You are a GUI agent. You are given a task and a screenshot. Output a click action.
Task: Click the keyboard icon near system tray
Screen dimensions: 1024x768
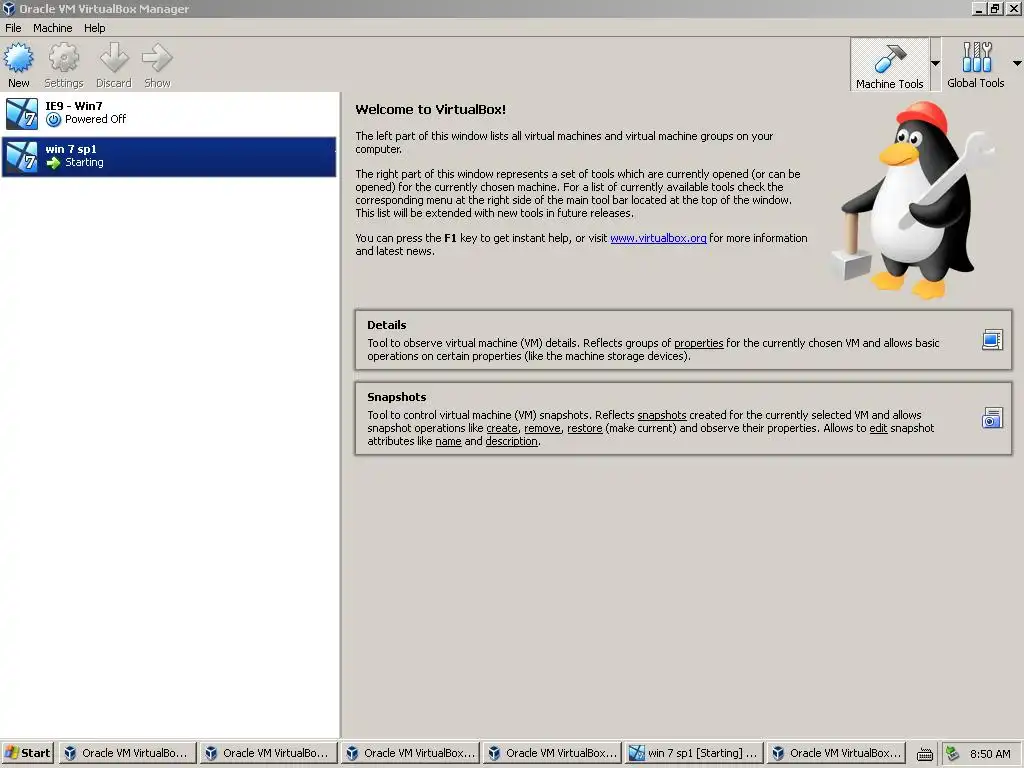click(x=925, y=754)
